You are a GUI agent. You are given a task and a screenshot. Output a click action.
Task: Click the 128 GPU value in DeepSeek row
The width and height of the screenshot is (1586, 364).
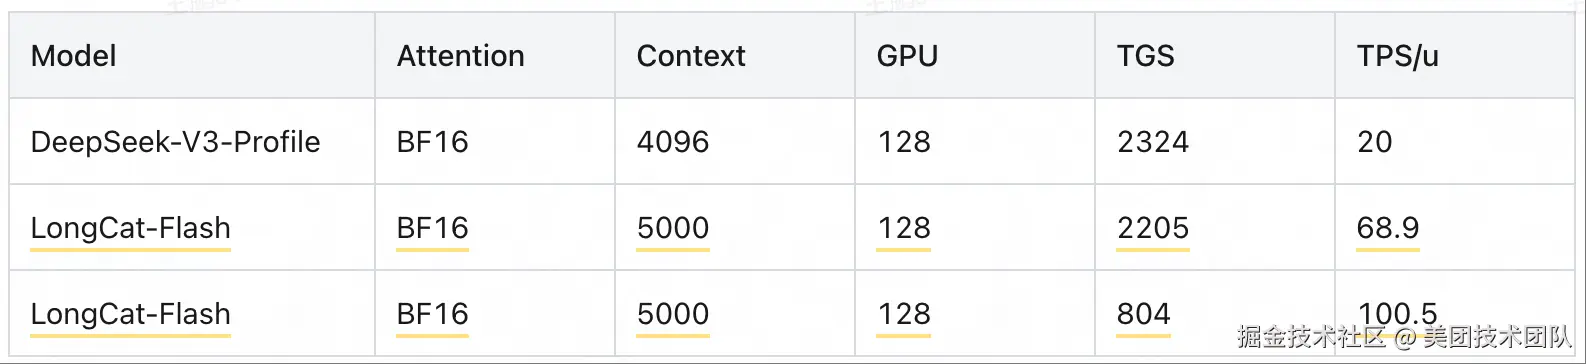tap(904, 142)
